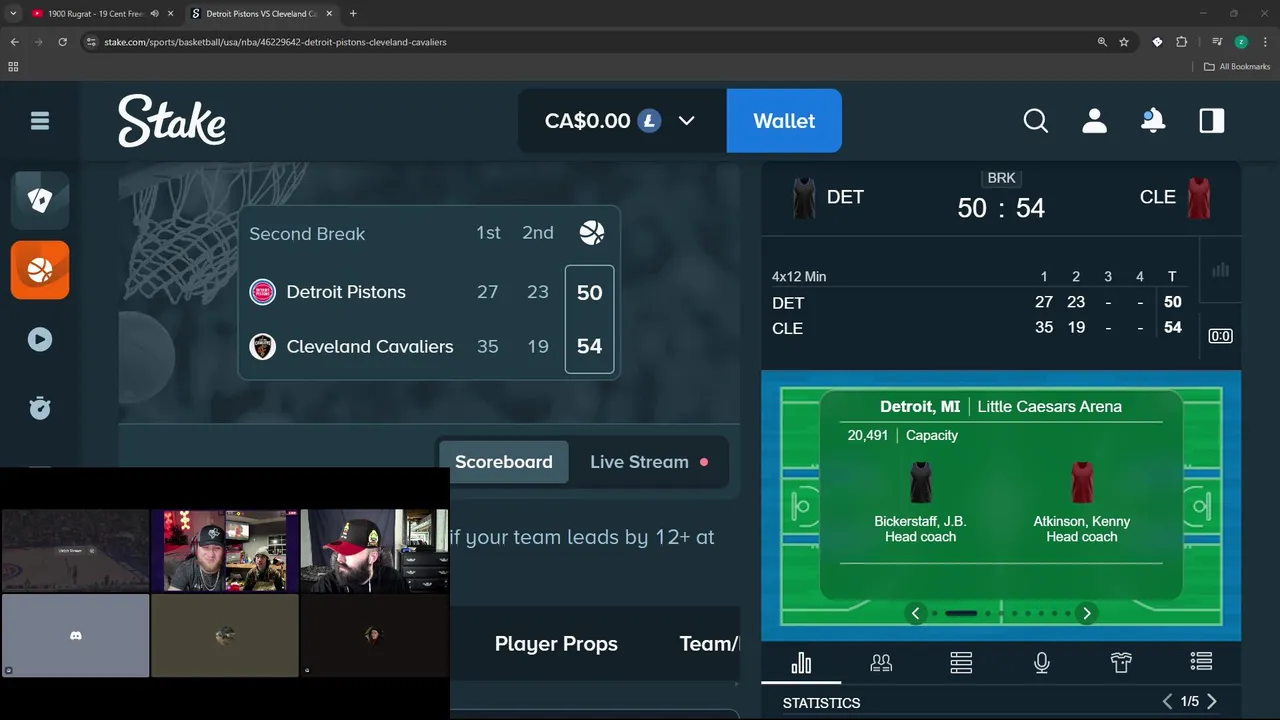Click the Little Caesars Arena label
This screenshot has width=1280, height=720.
1049,407
